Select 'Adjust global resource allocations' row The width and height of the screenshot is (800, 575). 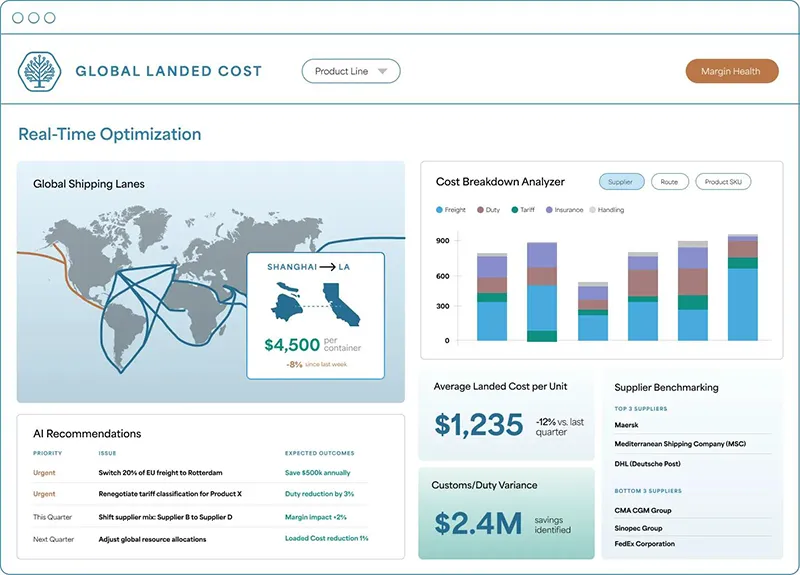200,539
